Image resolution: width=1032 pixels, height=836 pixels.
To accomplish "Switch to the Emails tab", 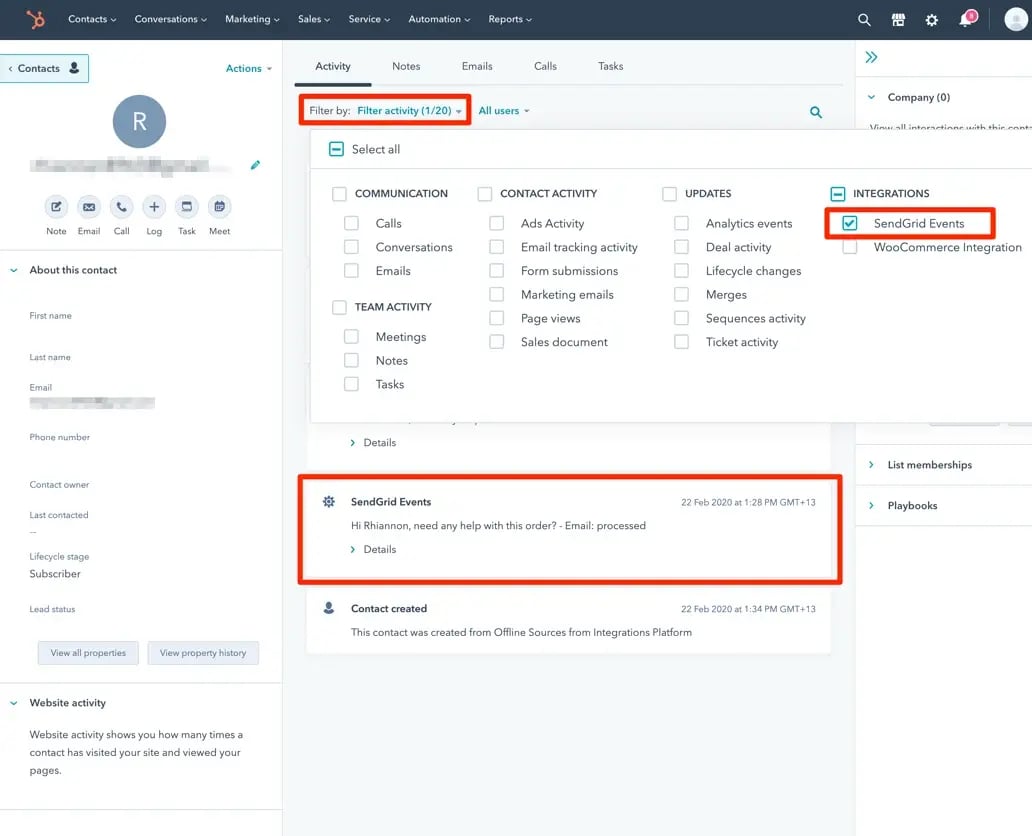I will tap(477, 66).
